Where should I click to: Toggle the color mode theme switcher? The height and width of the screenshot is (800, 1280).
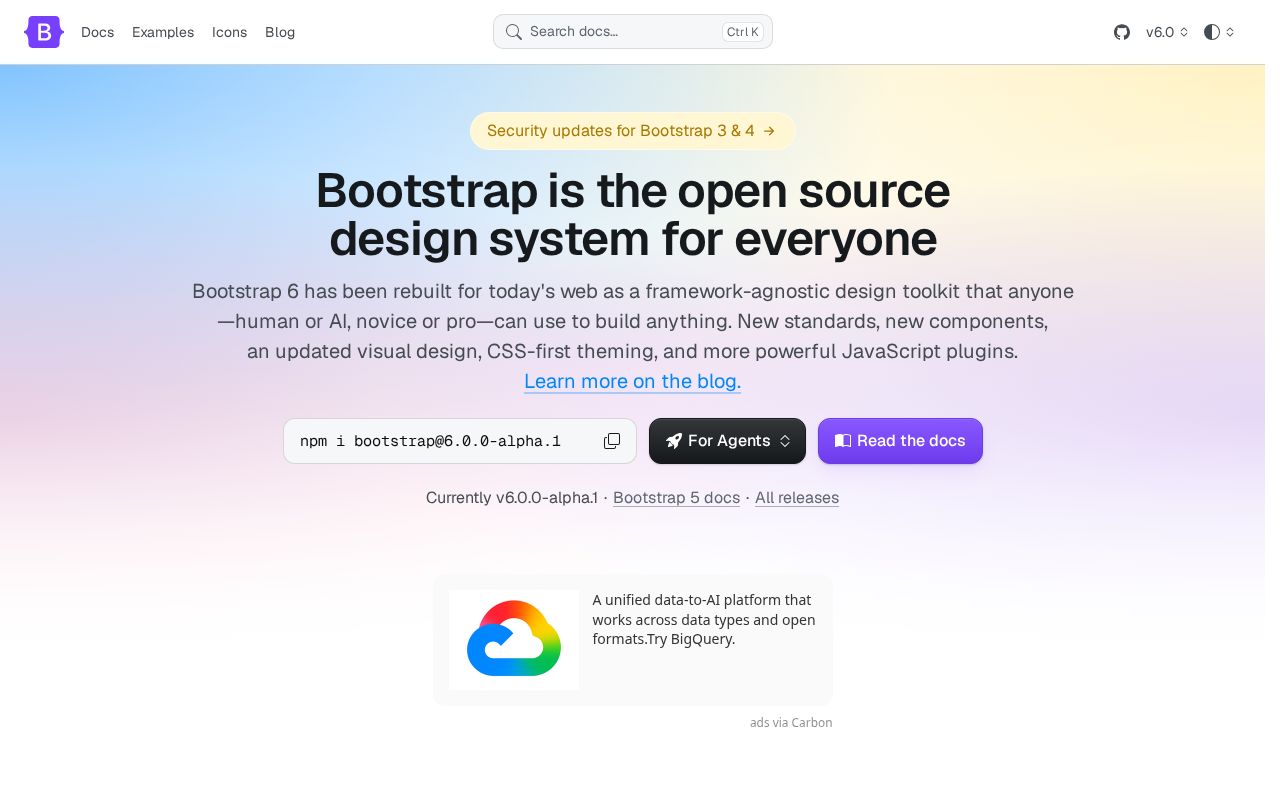click(x=1219, y=32)
